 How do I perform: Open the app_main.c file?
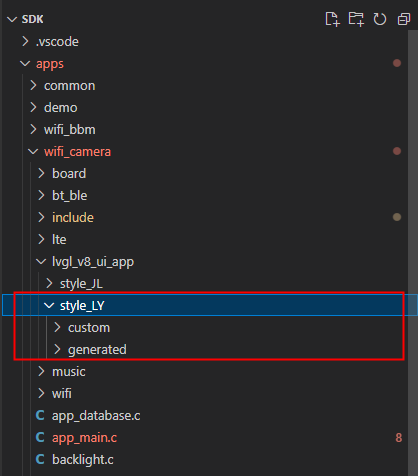pyautogui.click(x=84, y=437)
